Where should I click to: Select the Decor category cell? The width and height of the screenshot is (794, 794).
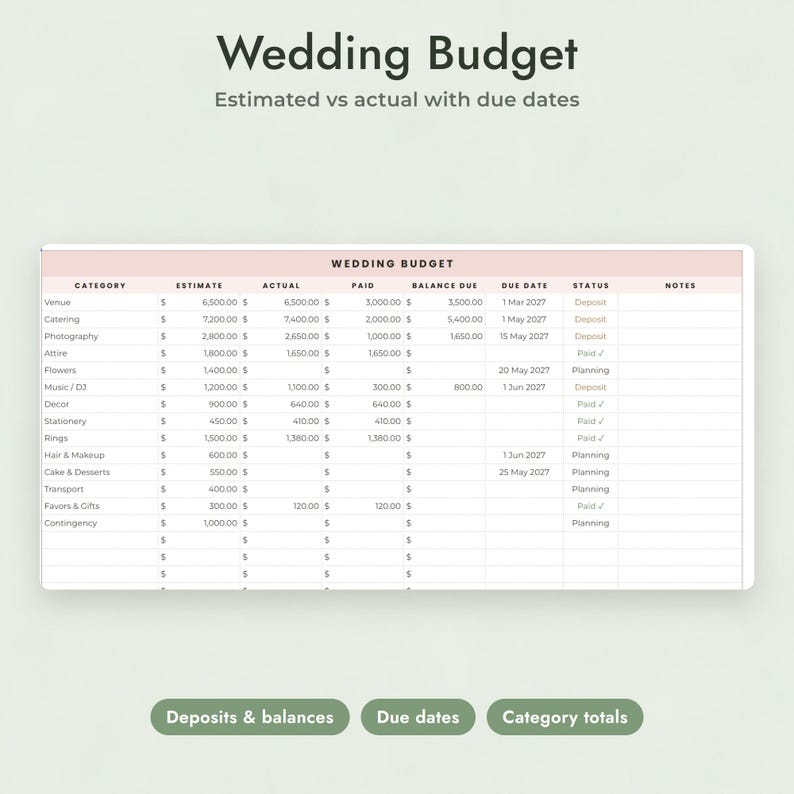point(100,404)
